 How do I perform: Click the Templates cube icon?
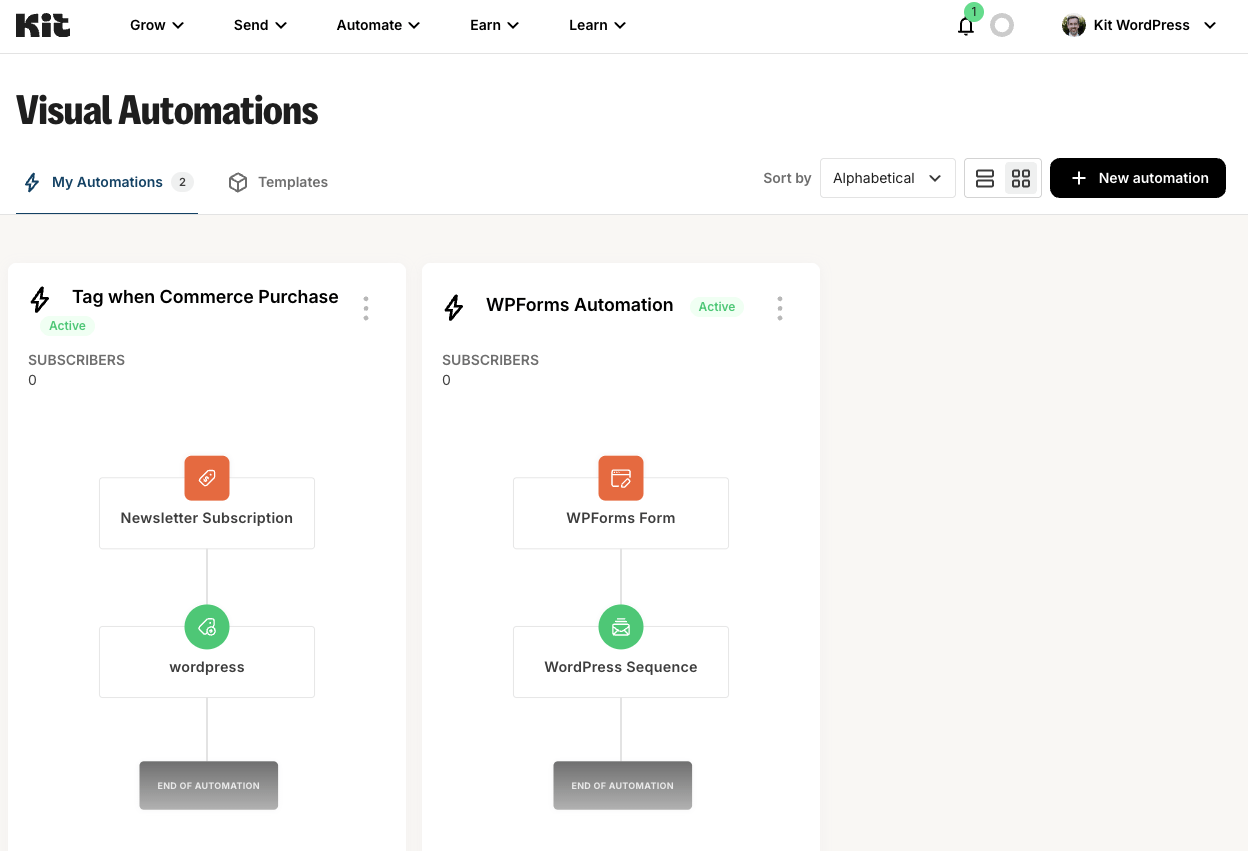pyautogui.click(x=238, y=182)
